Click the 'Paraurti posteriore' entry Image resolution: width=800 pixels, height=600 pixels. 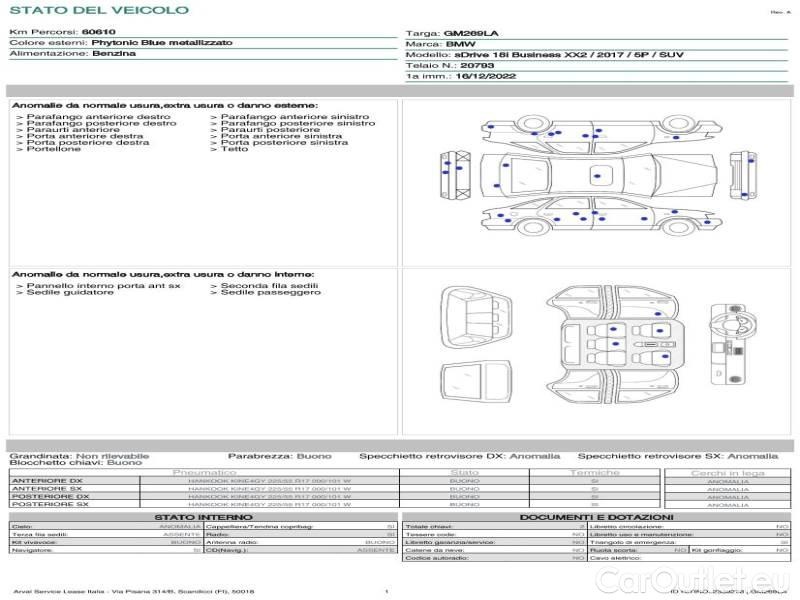point(270,130)
